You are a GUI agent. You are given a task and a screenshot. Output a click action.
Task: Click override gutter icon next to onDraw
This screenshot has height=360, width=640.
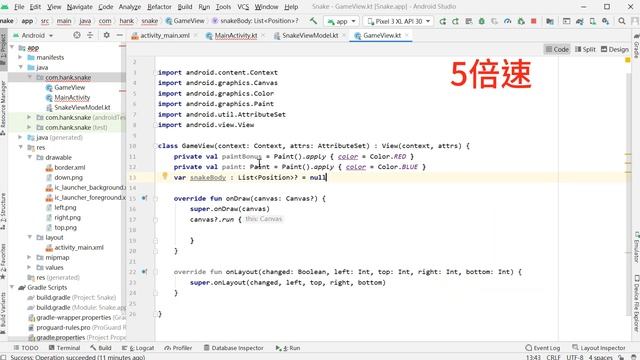(144, 198)
